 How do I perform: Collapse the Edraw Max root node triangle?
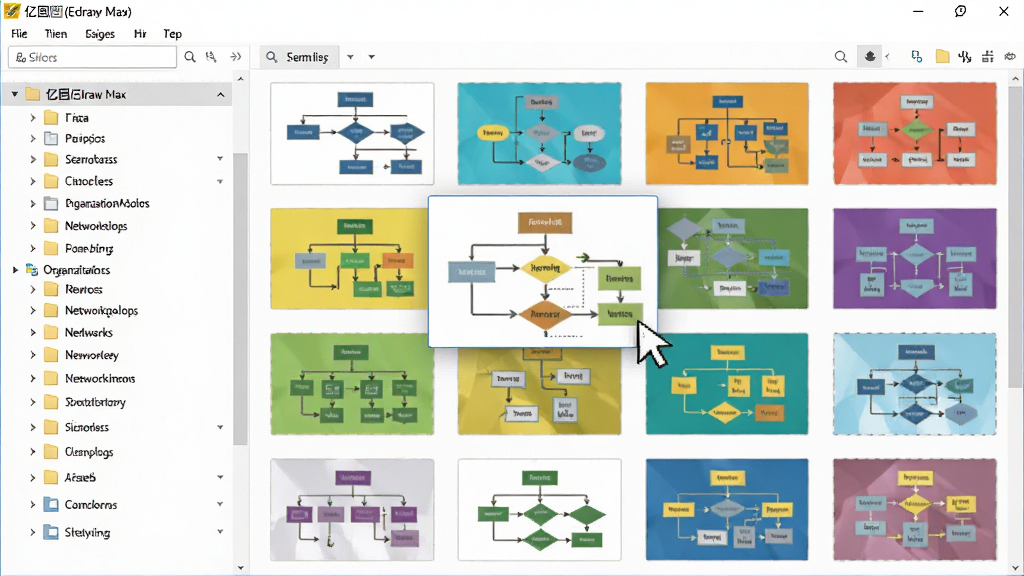14,95
